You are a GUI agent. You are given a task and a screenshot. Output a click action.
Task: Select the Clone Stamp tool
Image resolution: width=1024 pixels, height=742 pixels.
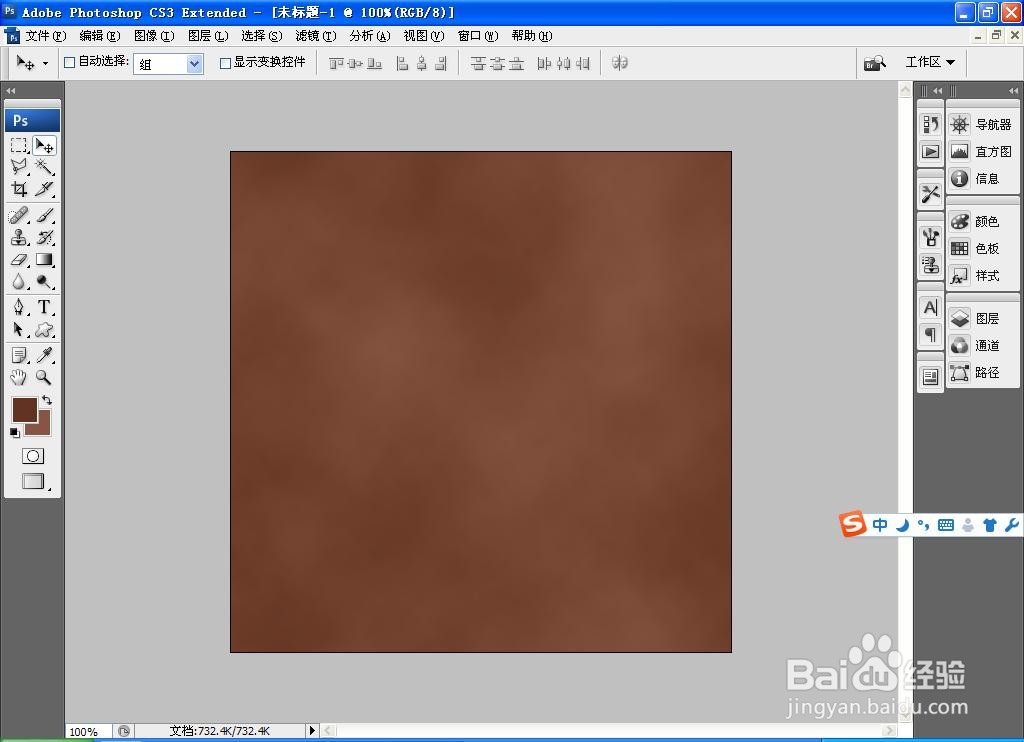click(x=19, y=237)
